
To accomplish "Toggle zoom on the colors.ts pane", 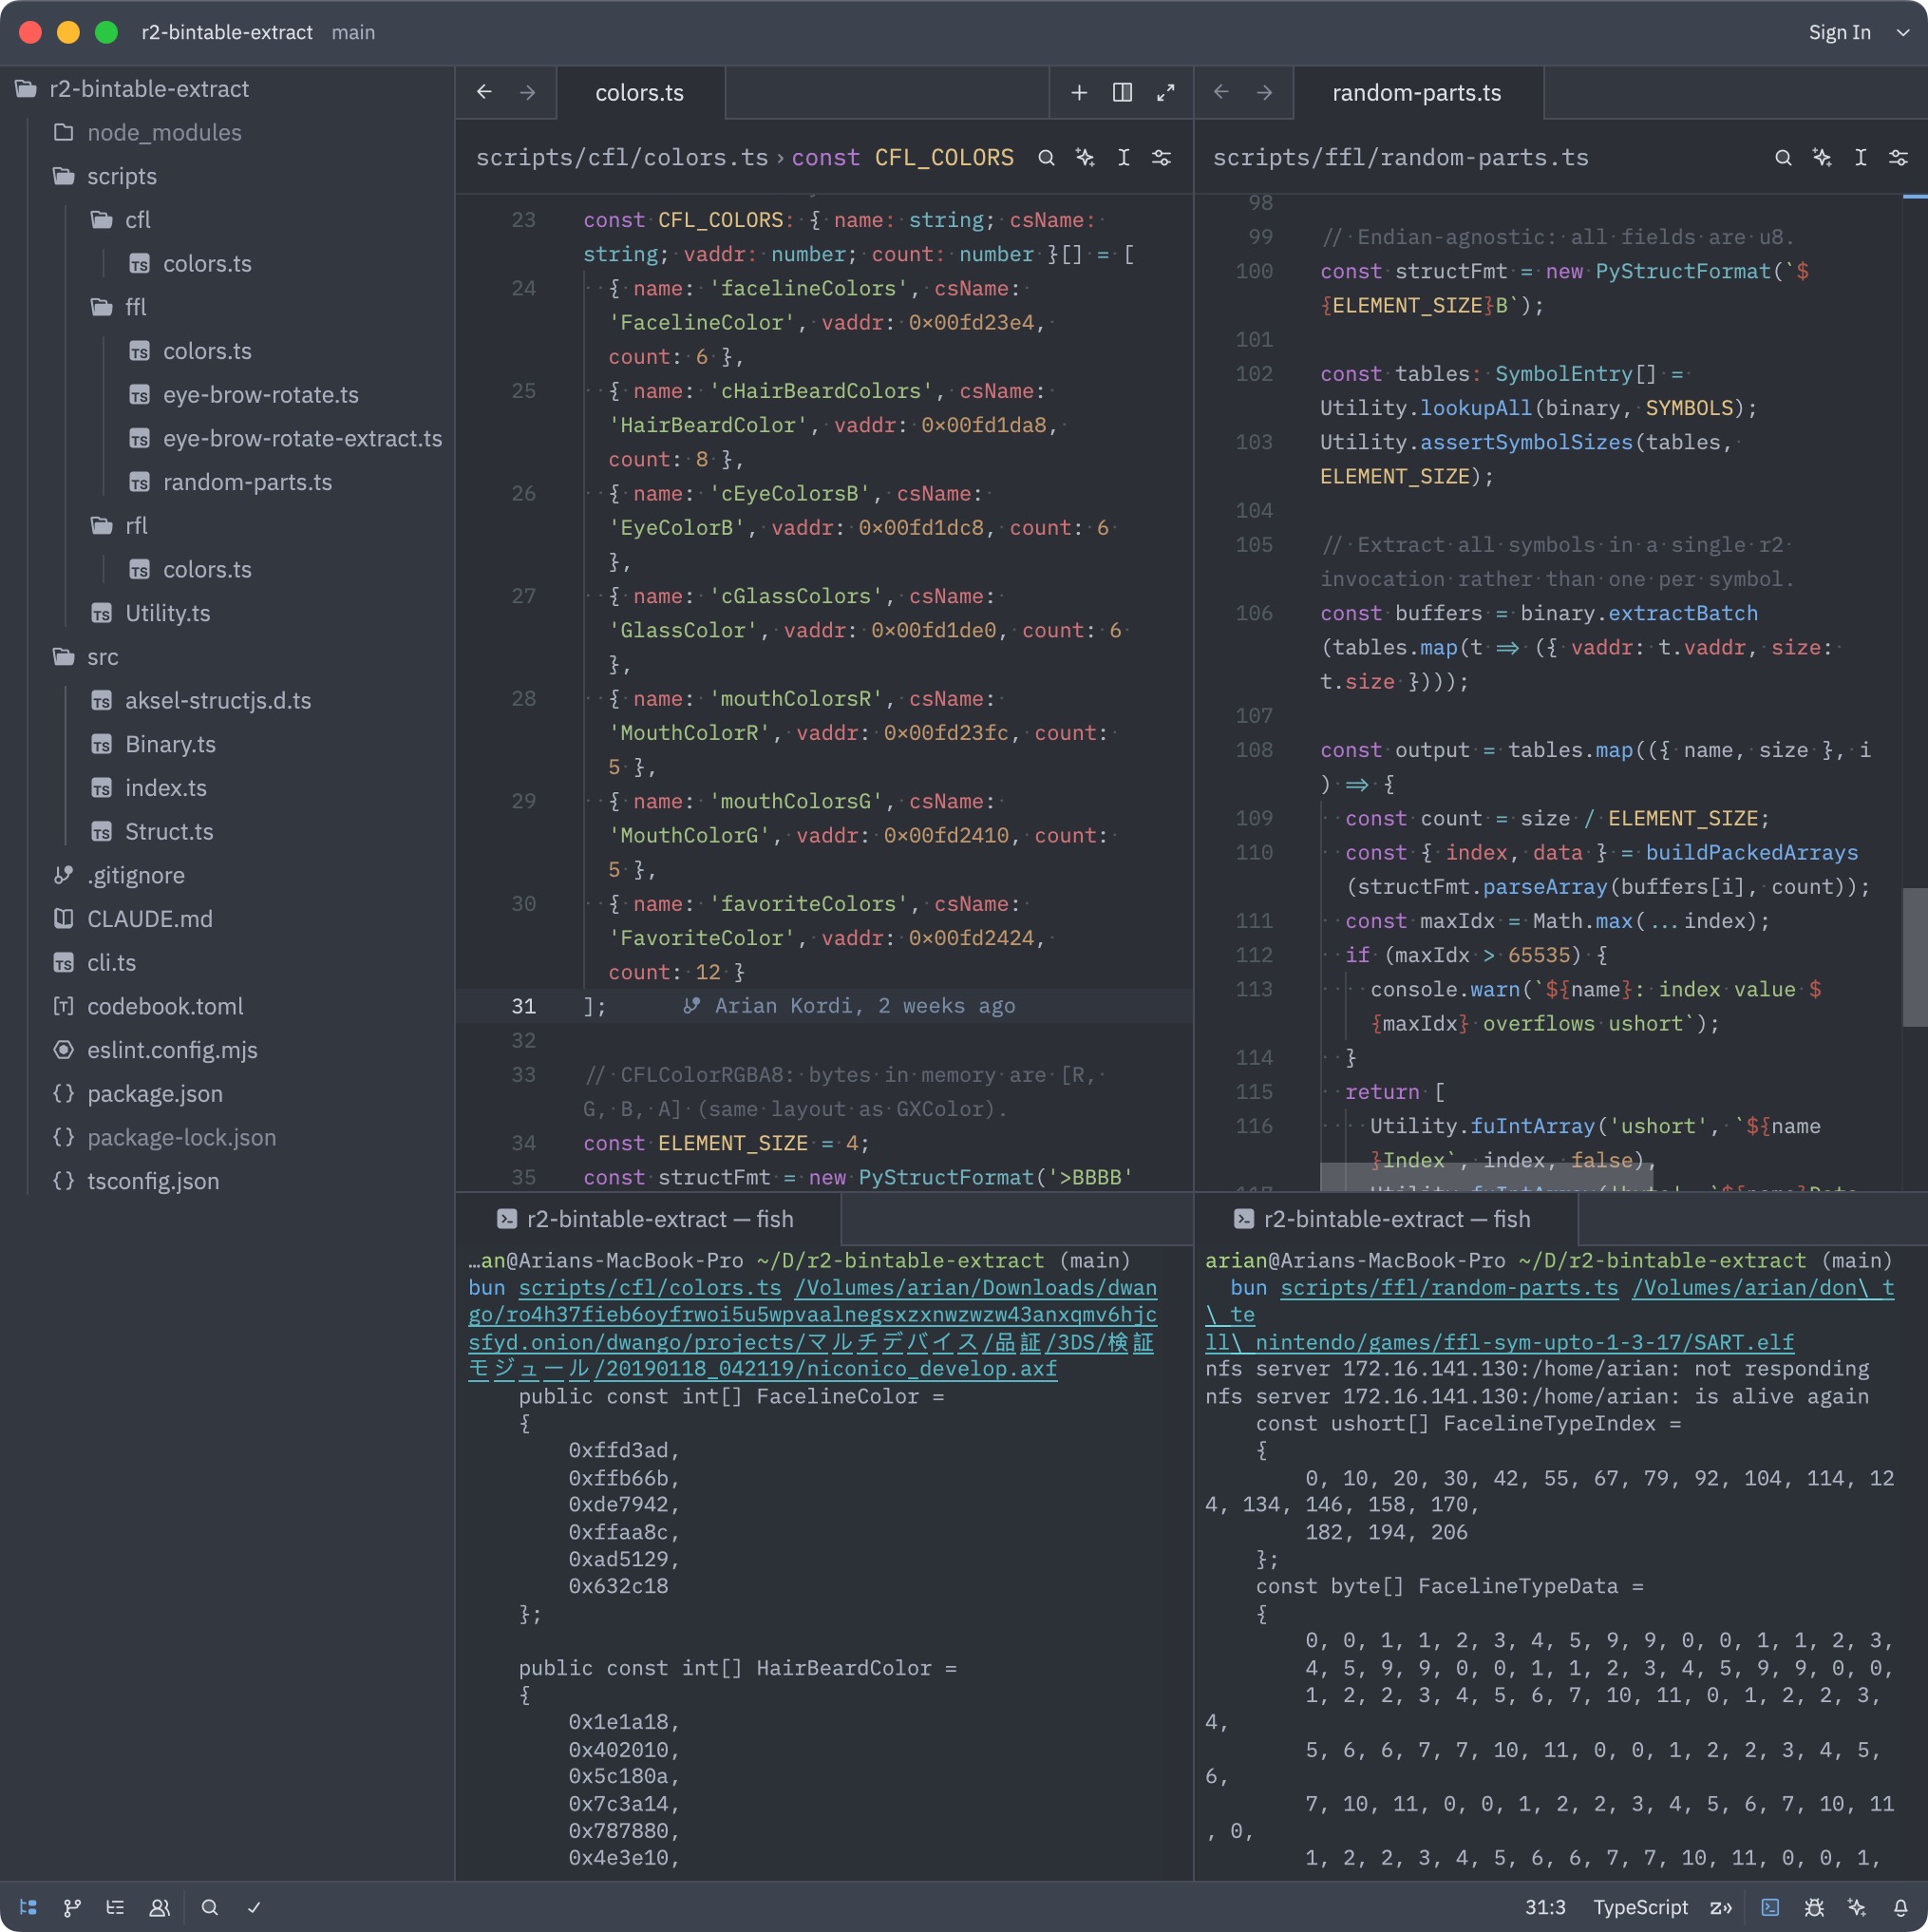I will click(x=1165, y=92).
